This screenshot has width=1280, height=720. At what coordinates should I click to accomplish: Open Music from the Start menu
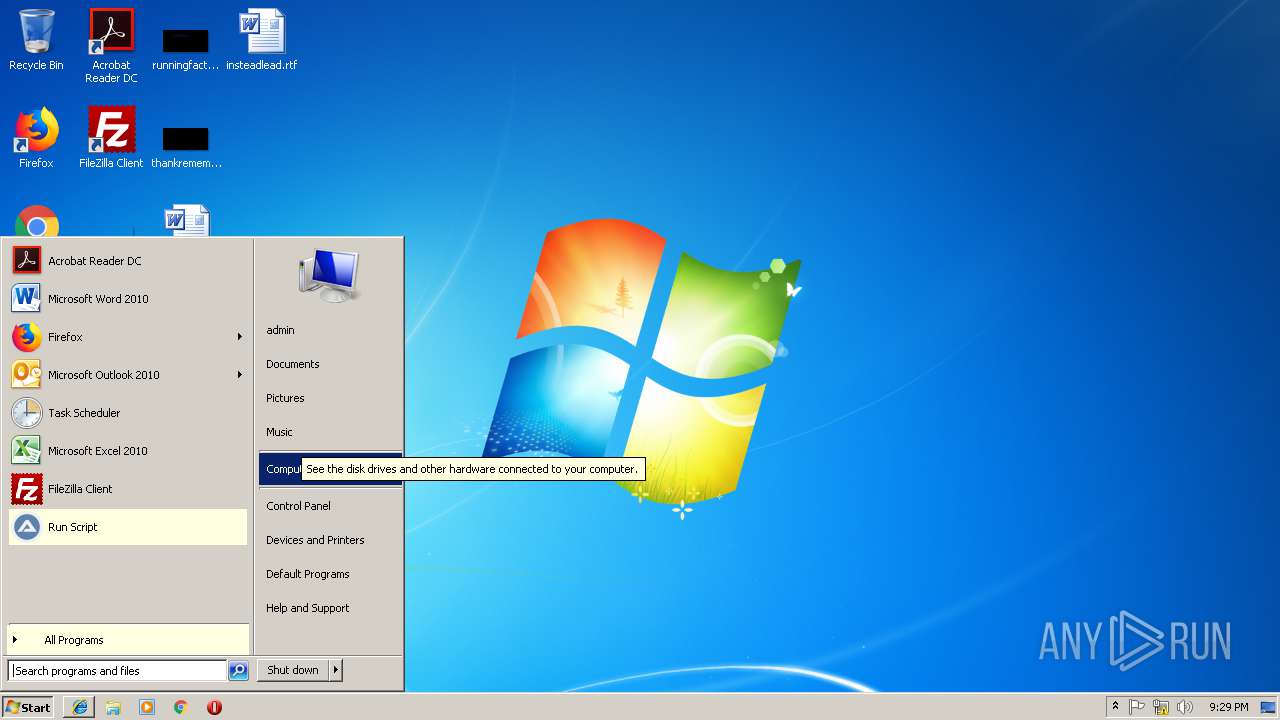tap(330, 432)
